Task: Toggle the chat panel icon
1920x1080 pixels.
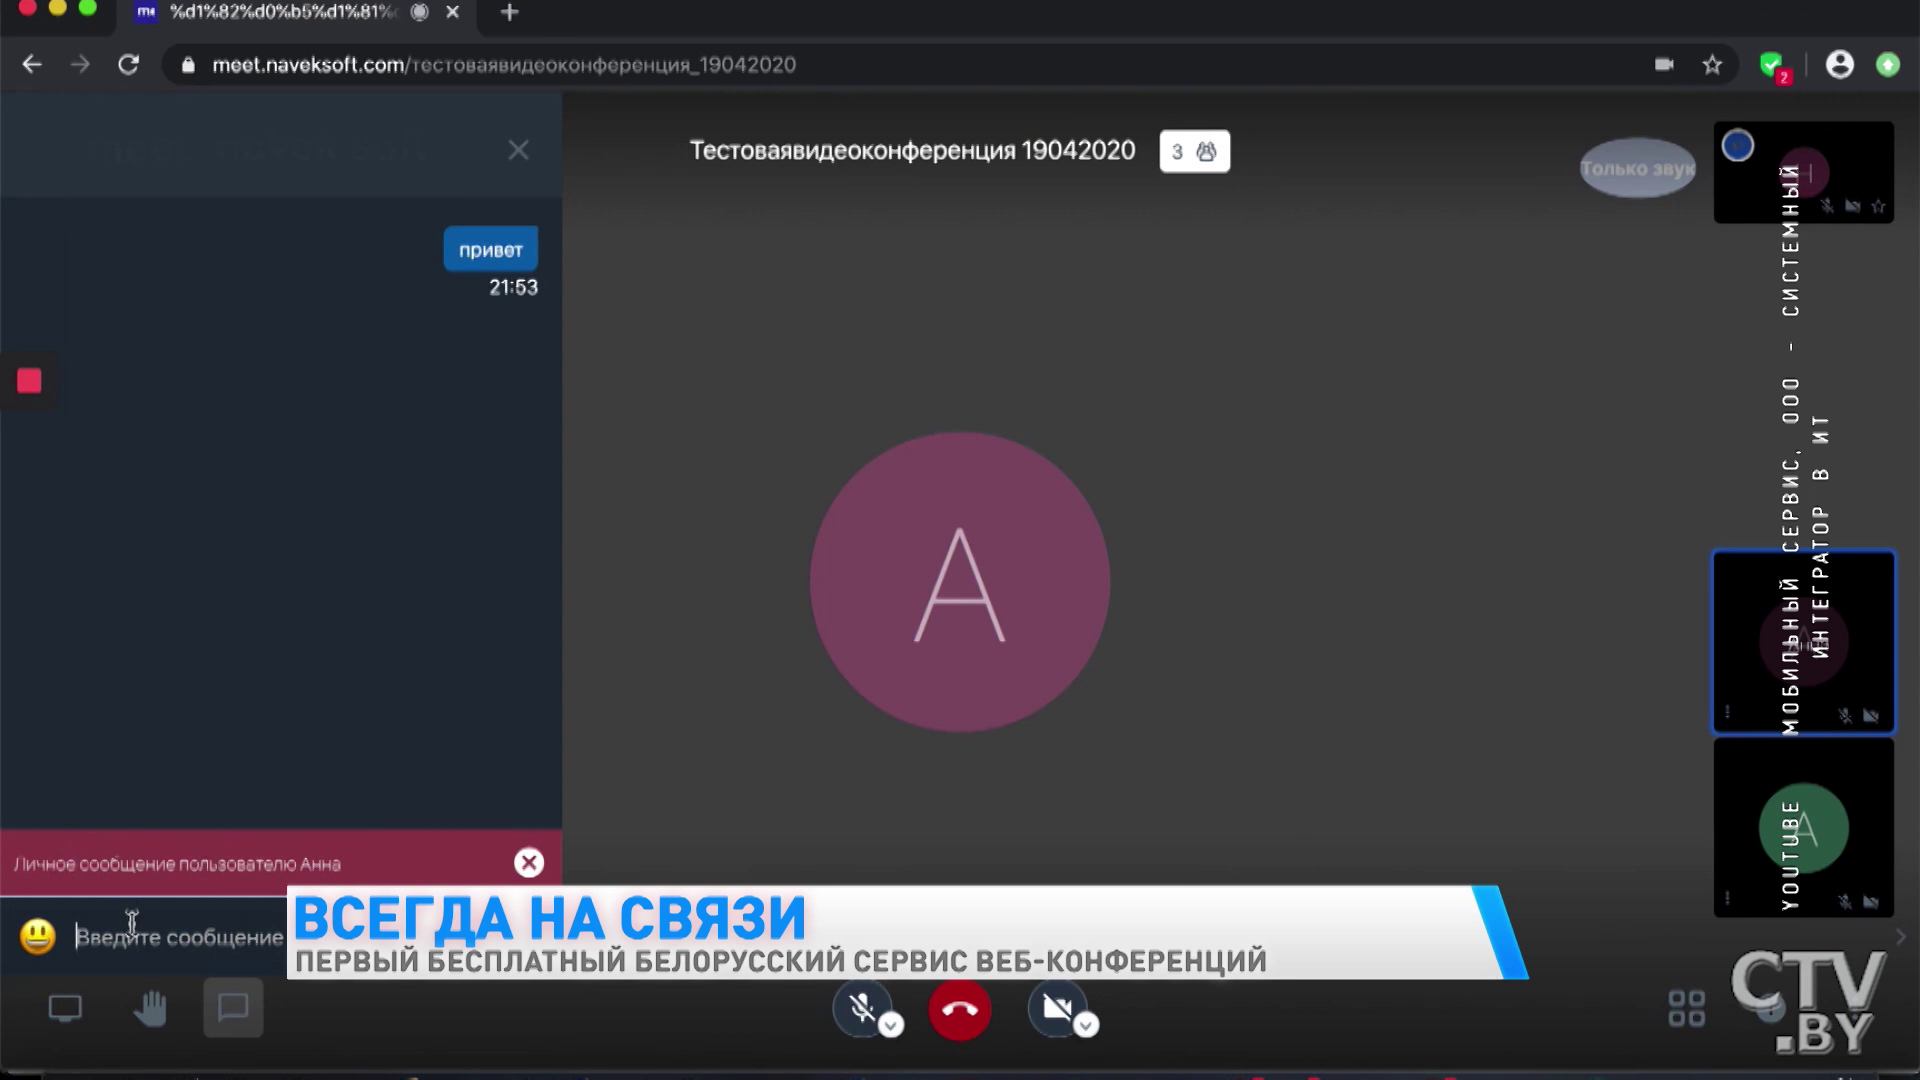Action: [x=233, y=1007]
